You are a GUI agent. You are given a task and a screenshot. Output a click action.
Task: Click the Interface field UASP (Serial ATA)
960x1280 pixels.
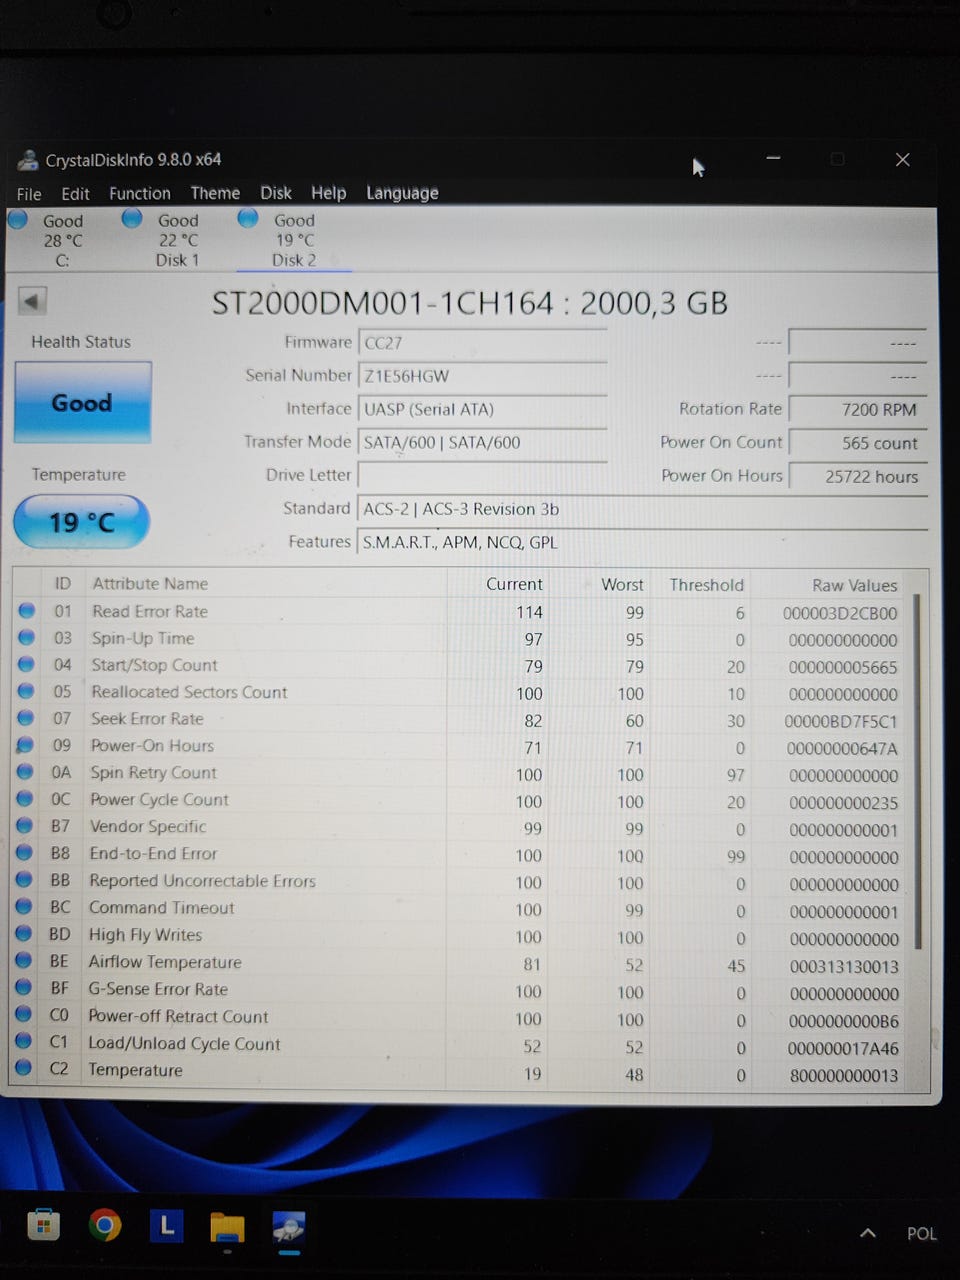tap(482, 409)
